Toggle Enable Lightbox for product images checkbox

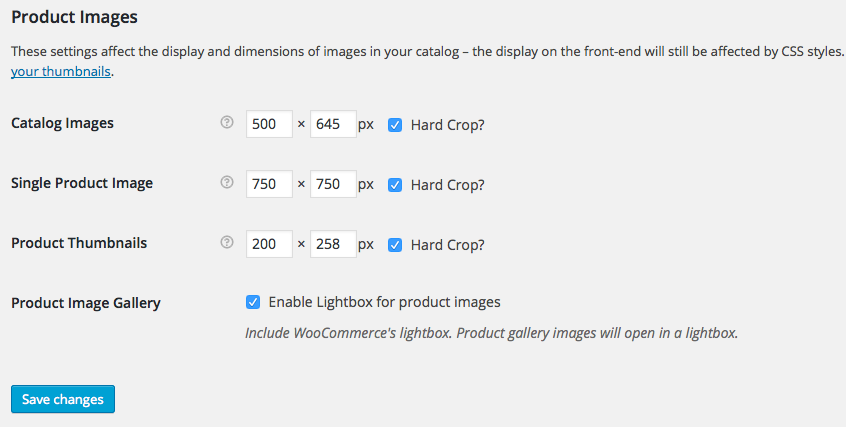(253, 301)
